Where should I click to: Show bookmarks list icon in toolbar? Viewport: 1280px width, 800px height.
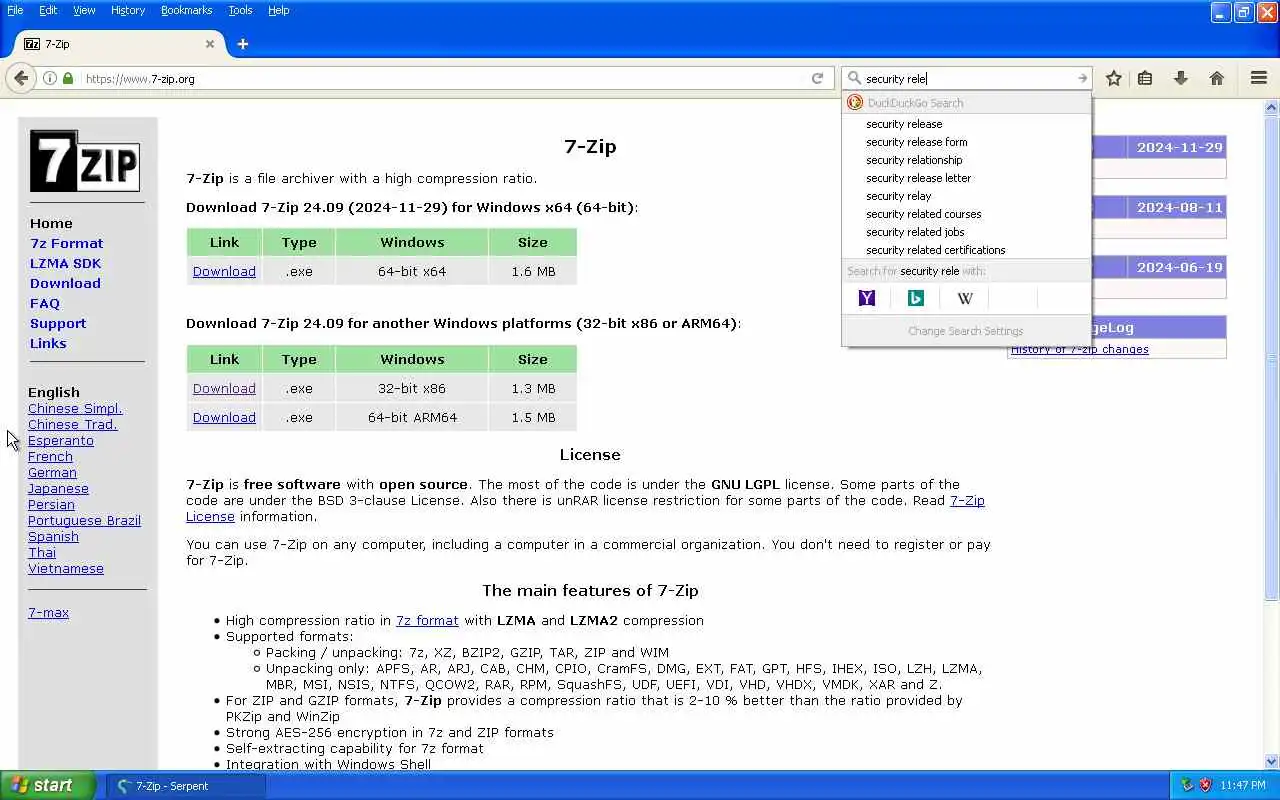click(x=1145, y=78)
